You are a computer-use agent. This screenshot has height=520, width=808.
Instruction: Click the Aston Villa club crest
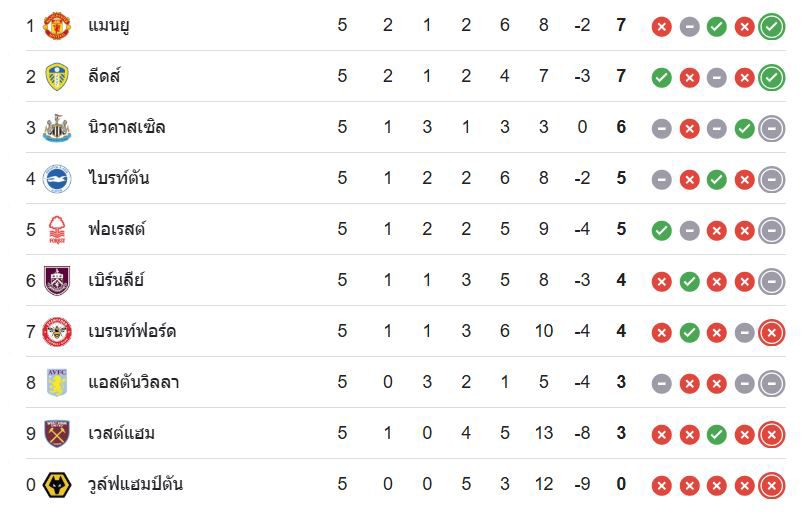point(56,382)
